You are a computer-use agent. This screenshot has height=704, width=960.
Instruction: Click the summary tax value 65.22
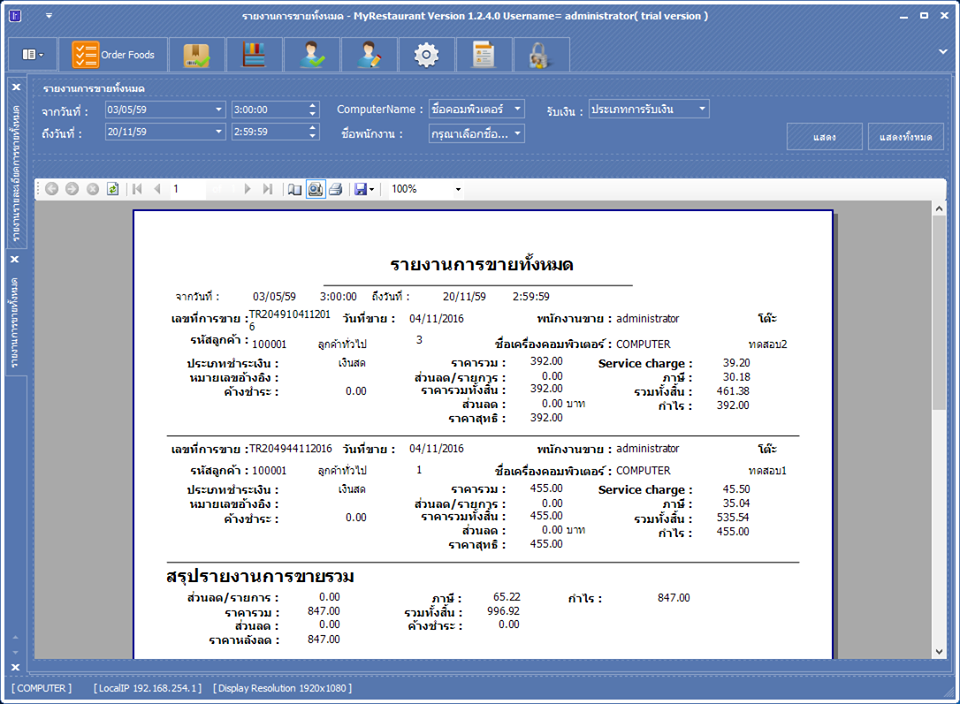[x=507, y=597]
